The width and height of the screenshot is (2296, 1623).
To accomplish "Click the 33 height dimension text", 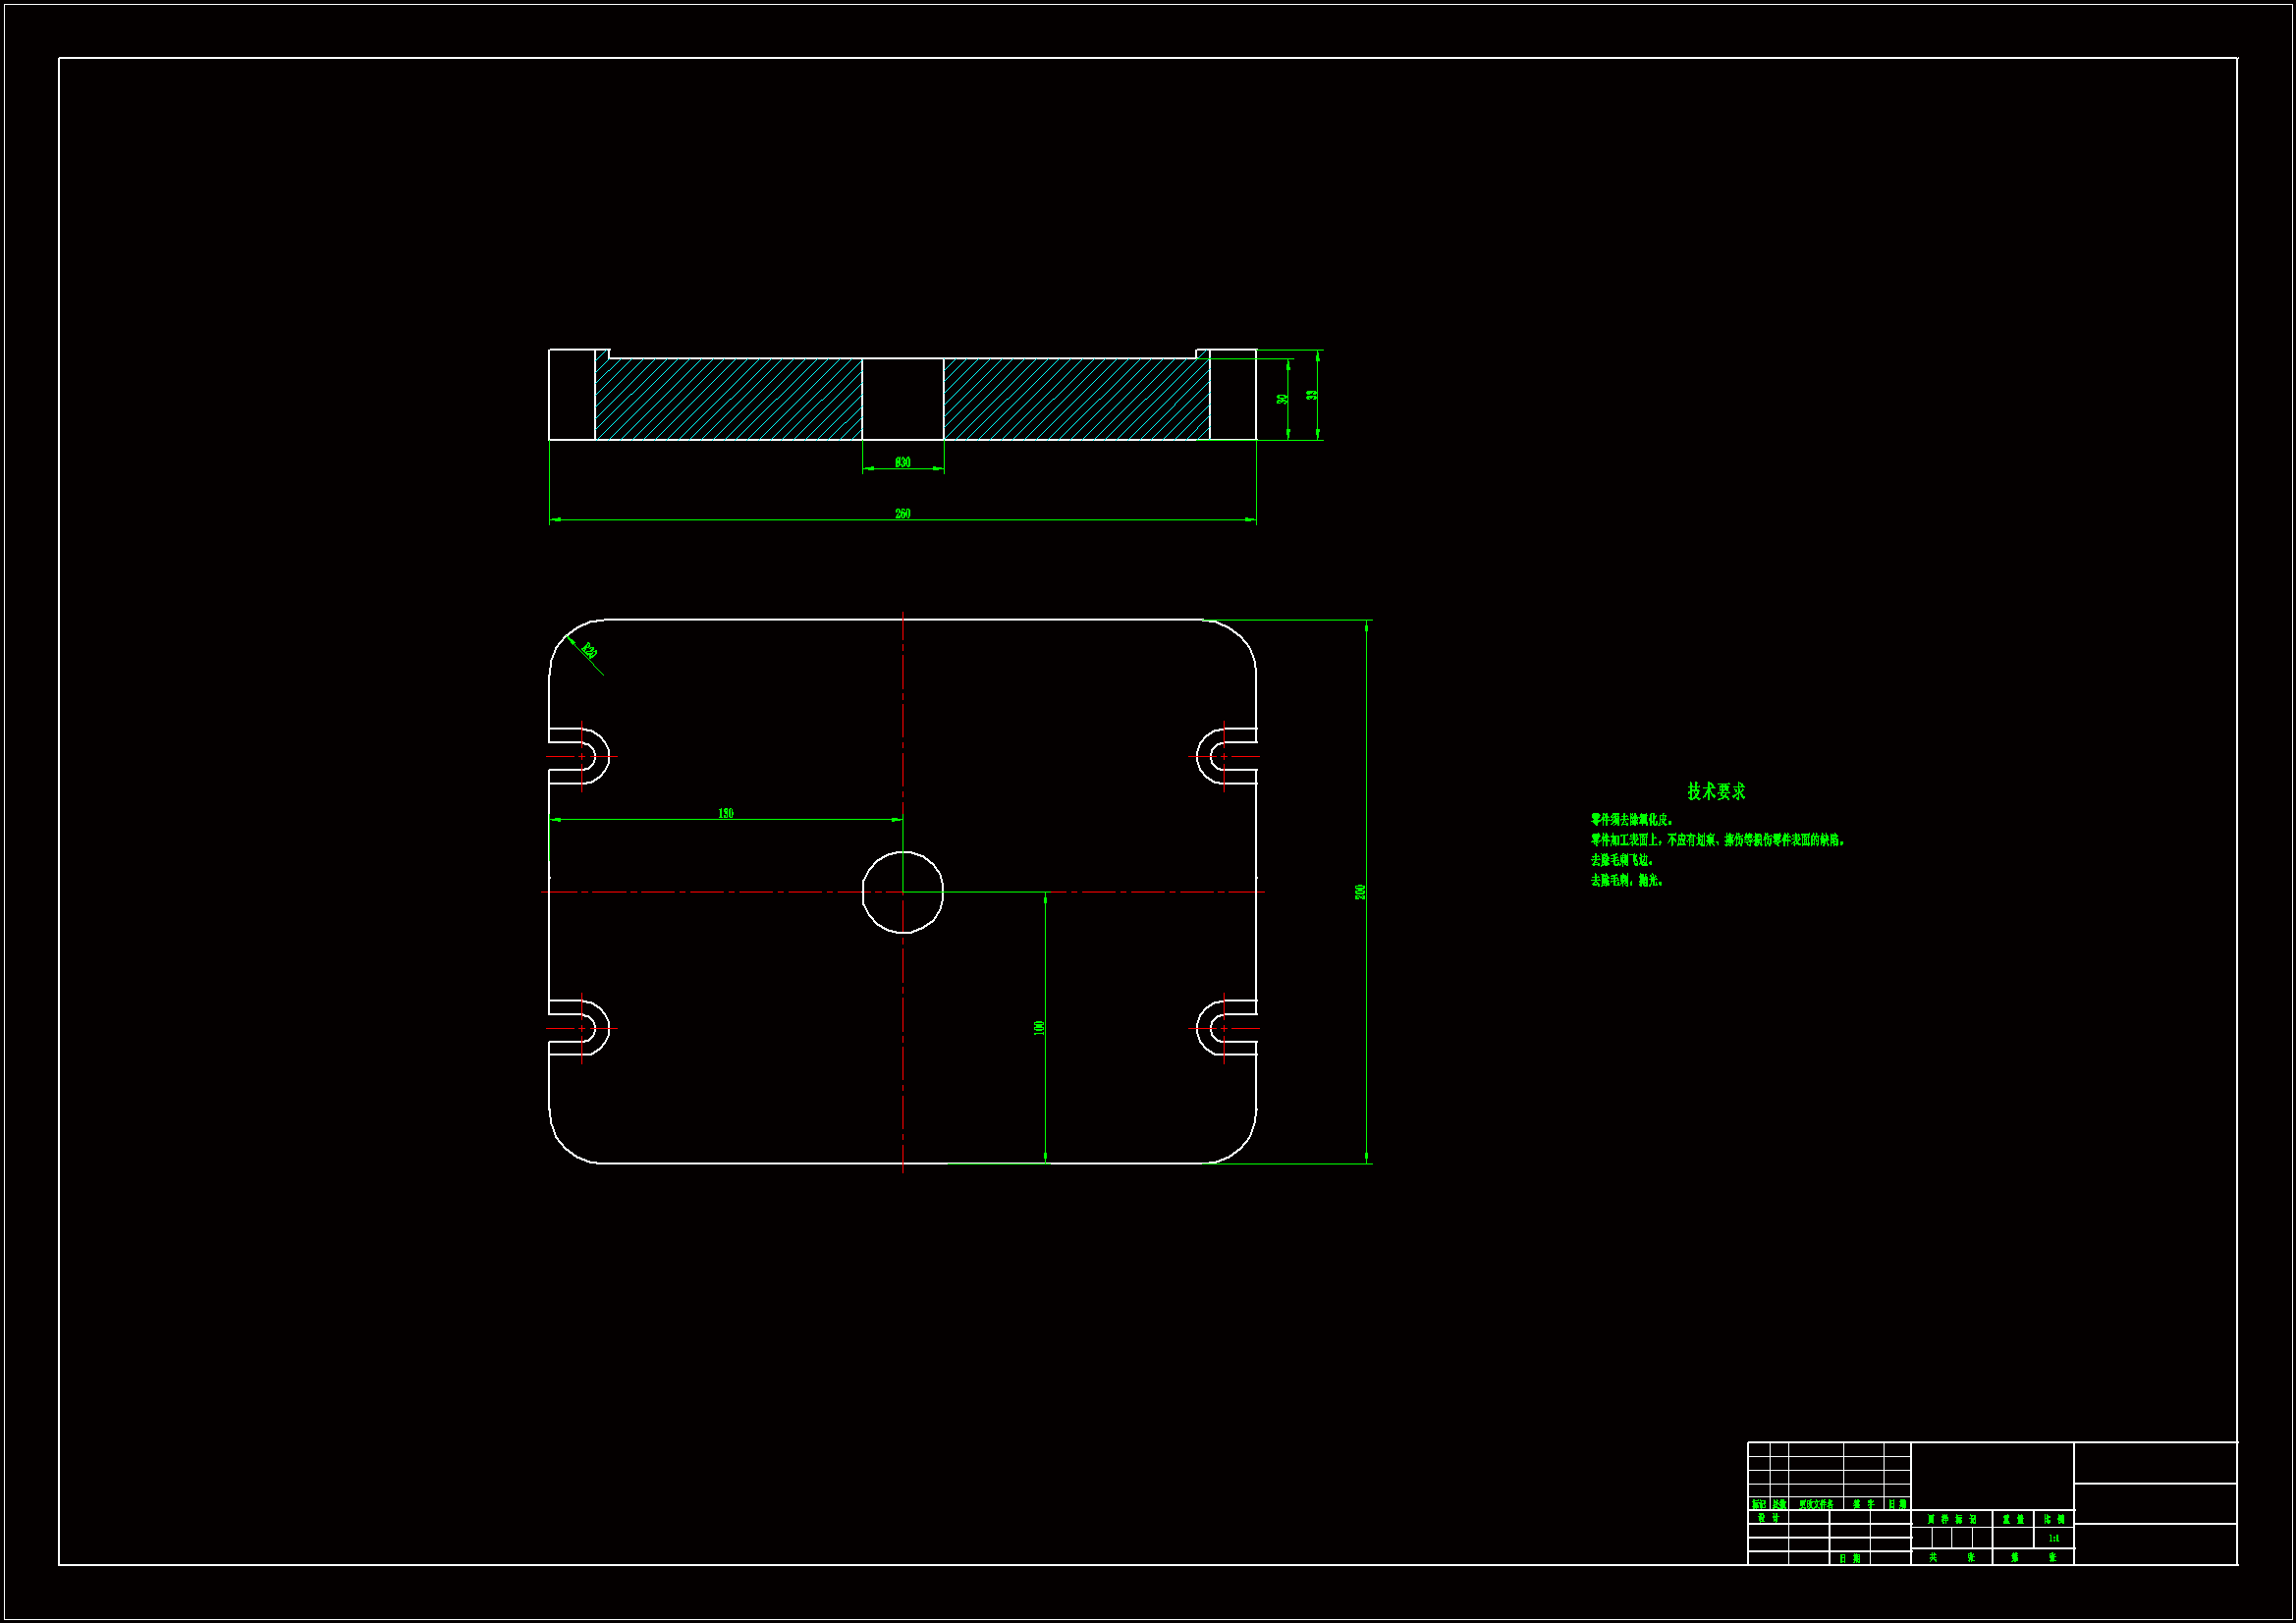I will click(x=1312, y=395).
